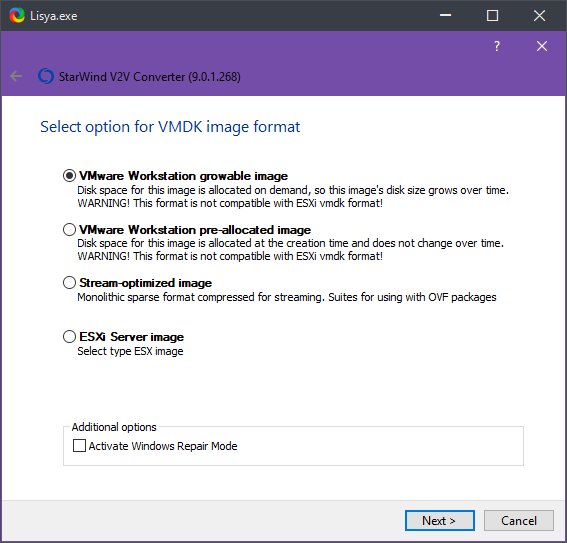Click the StarWind V2V Converter logo icon

(46, 76)
